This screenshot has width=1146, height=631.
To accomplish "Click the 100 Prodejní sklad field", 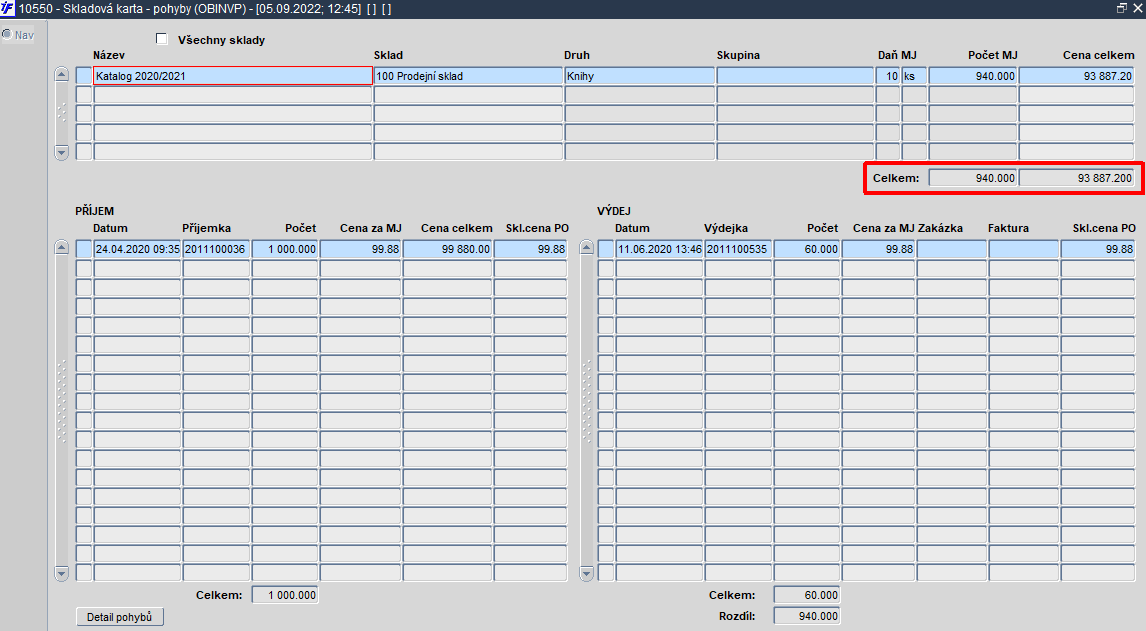I will (x=468, y=75).
